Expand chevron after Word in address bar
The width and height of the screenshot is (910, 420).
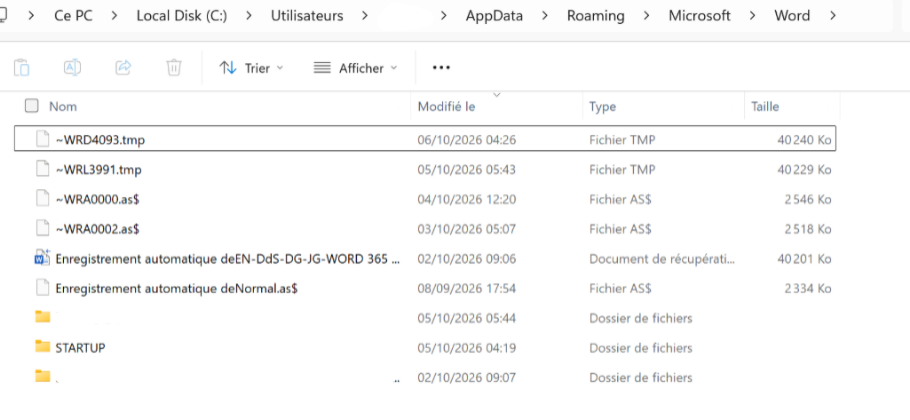[833, 16]
